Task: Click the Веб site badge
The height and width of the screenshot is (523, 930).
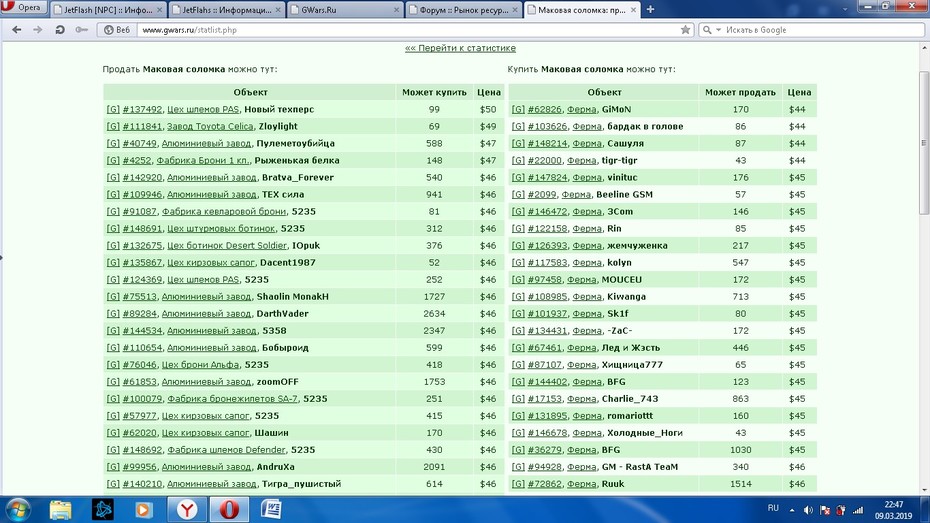Action: [116, 30]
